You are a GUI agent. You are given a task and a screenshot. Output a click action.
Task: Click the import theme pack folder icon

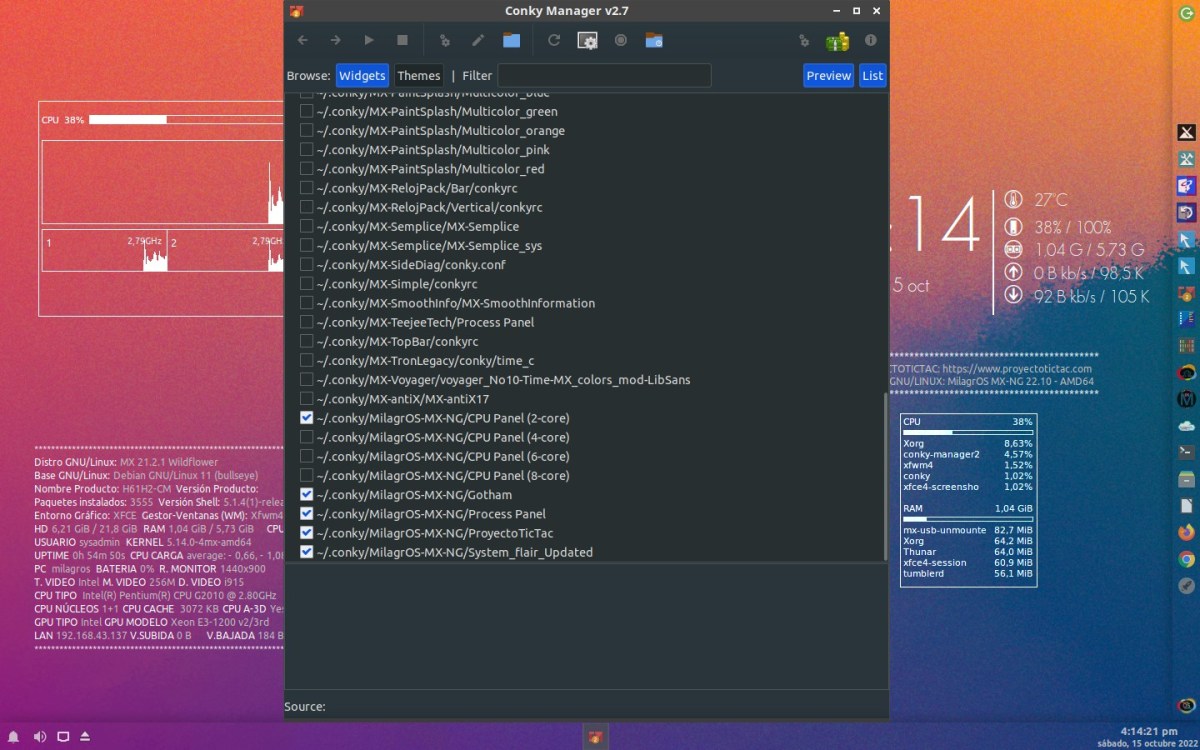coord(654,40)
